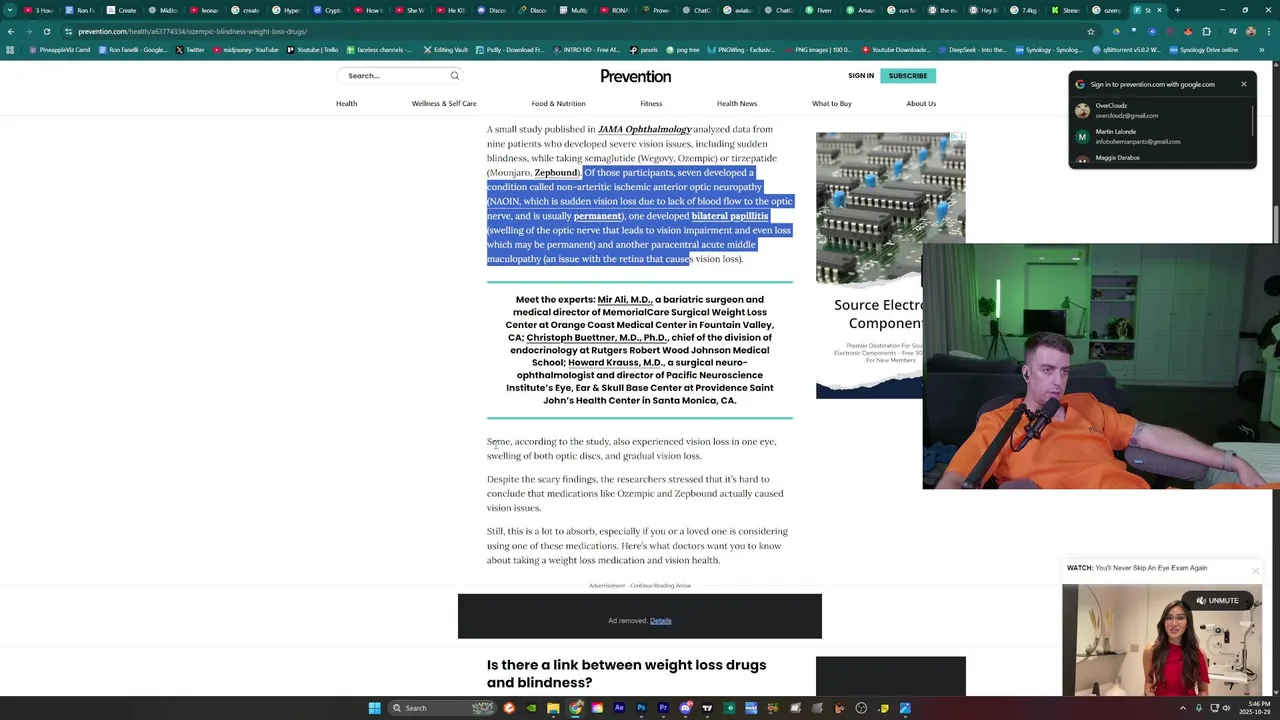Image resolution: width=1280 pixels, height=720 pixels.
Task: Unmute the eye exam video
Action: [1216, 600]
